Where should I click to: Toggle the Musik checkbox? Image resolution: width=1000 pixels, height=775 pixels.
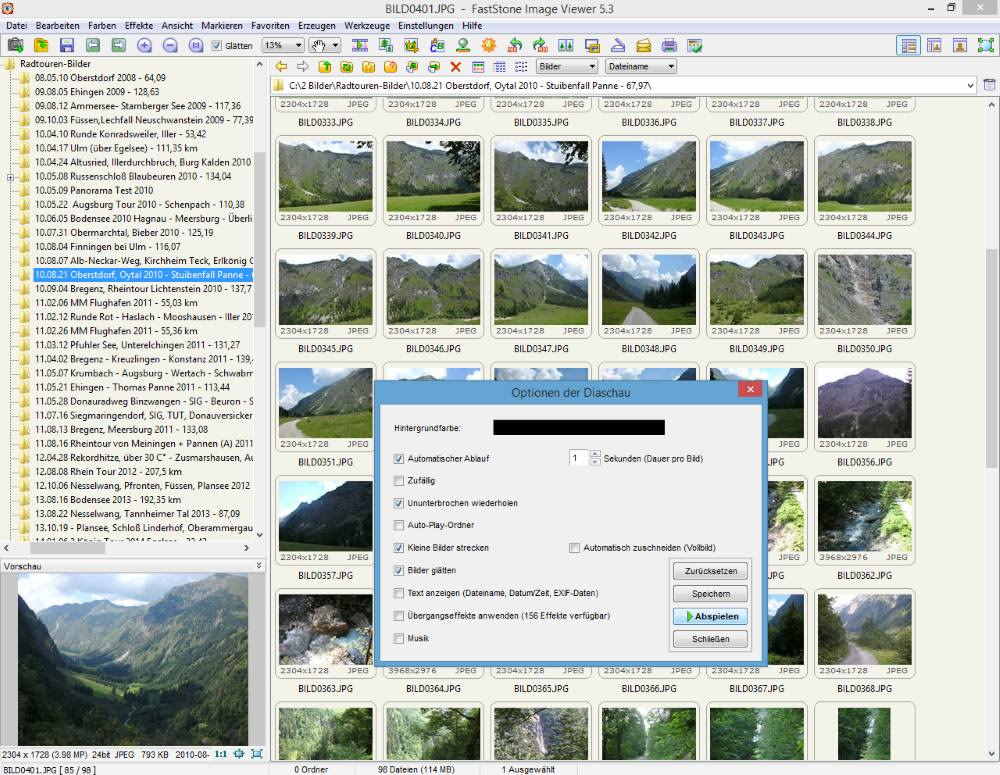(400, 638)
